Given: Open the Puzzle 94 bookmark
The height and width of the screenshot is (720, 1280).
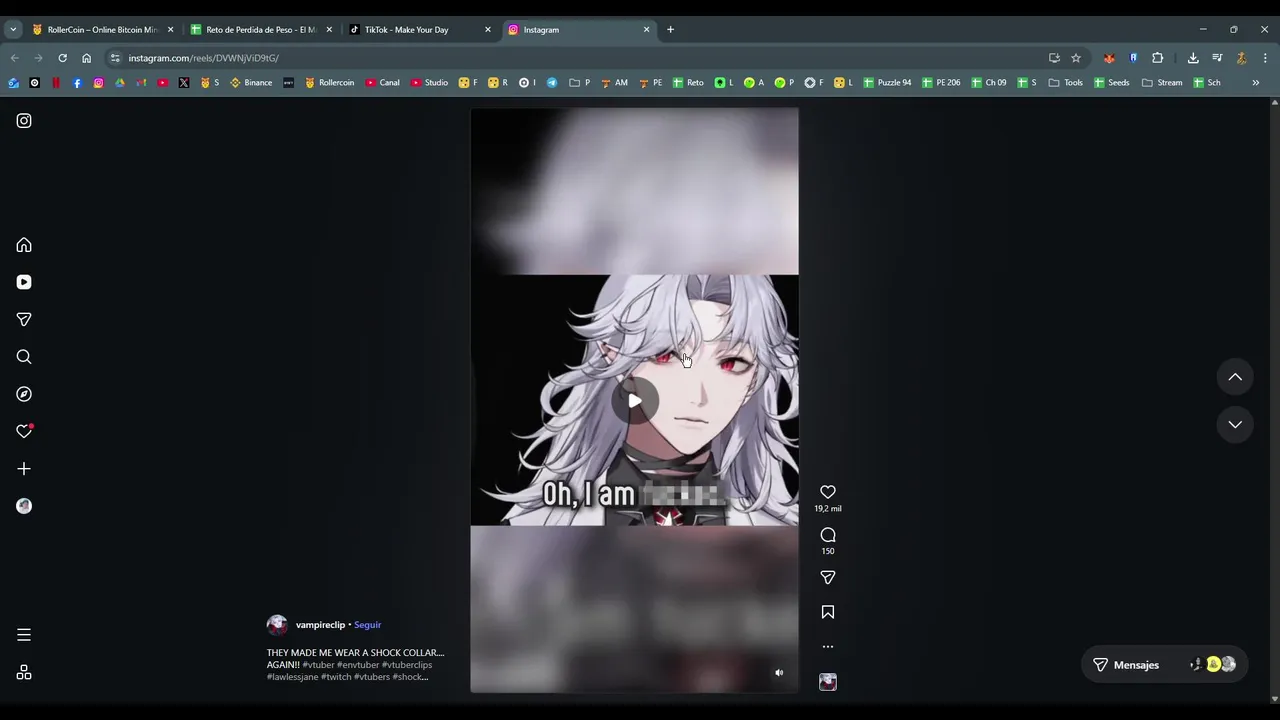Looking at the screenshot, I should (887, 83).
